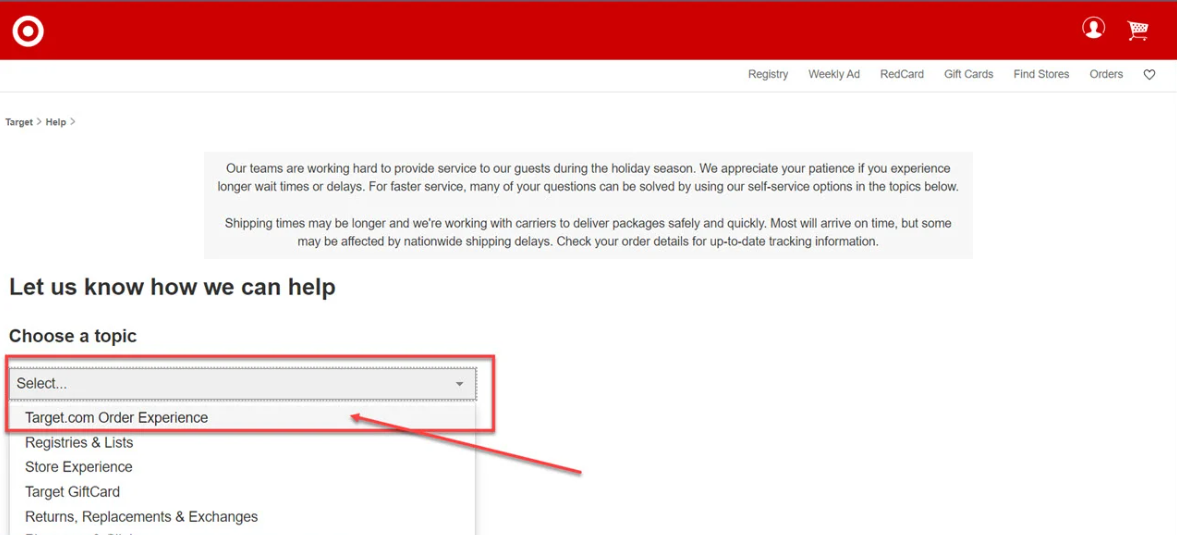Open the favorites heart icon
The width and height of the screenshot is (1177, 535).
click(1149, 74)
